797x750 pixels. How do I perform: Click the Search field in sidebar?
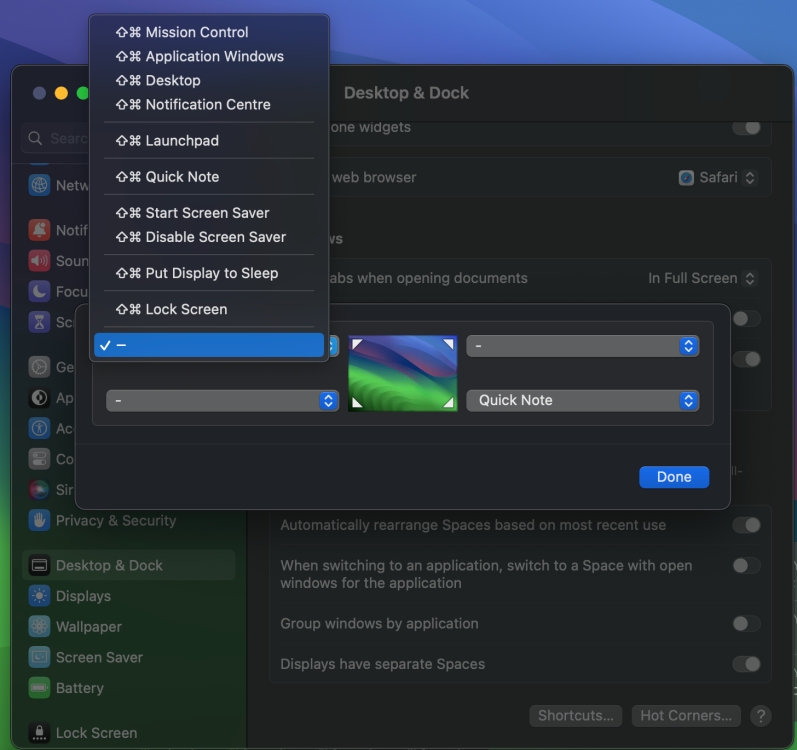tap(56, 138)
